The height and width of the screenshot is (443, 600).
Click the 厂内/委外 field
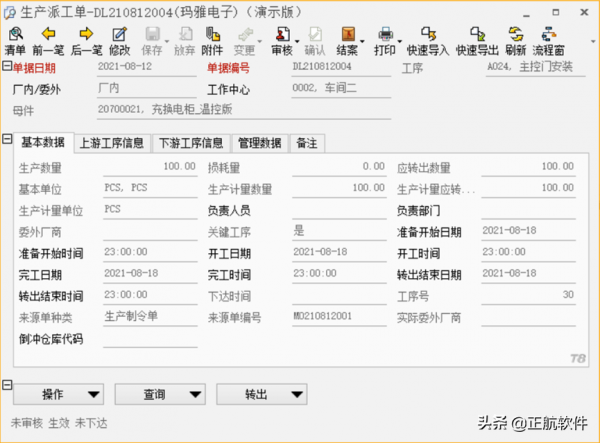point(147,89)
